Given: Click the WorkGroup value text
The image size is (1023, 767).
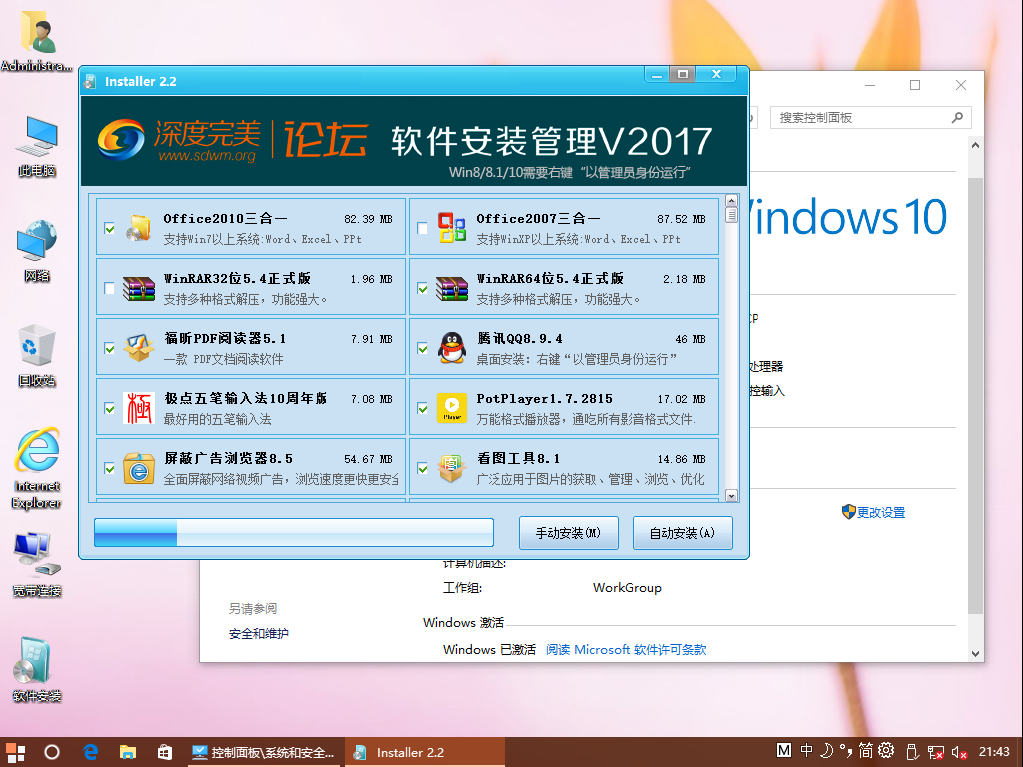Looking at the screenshot, I should [x=627, y=588].
